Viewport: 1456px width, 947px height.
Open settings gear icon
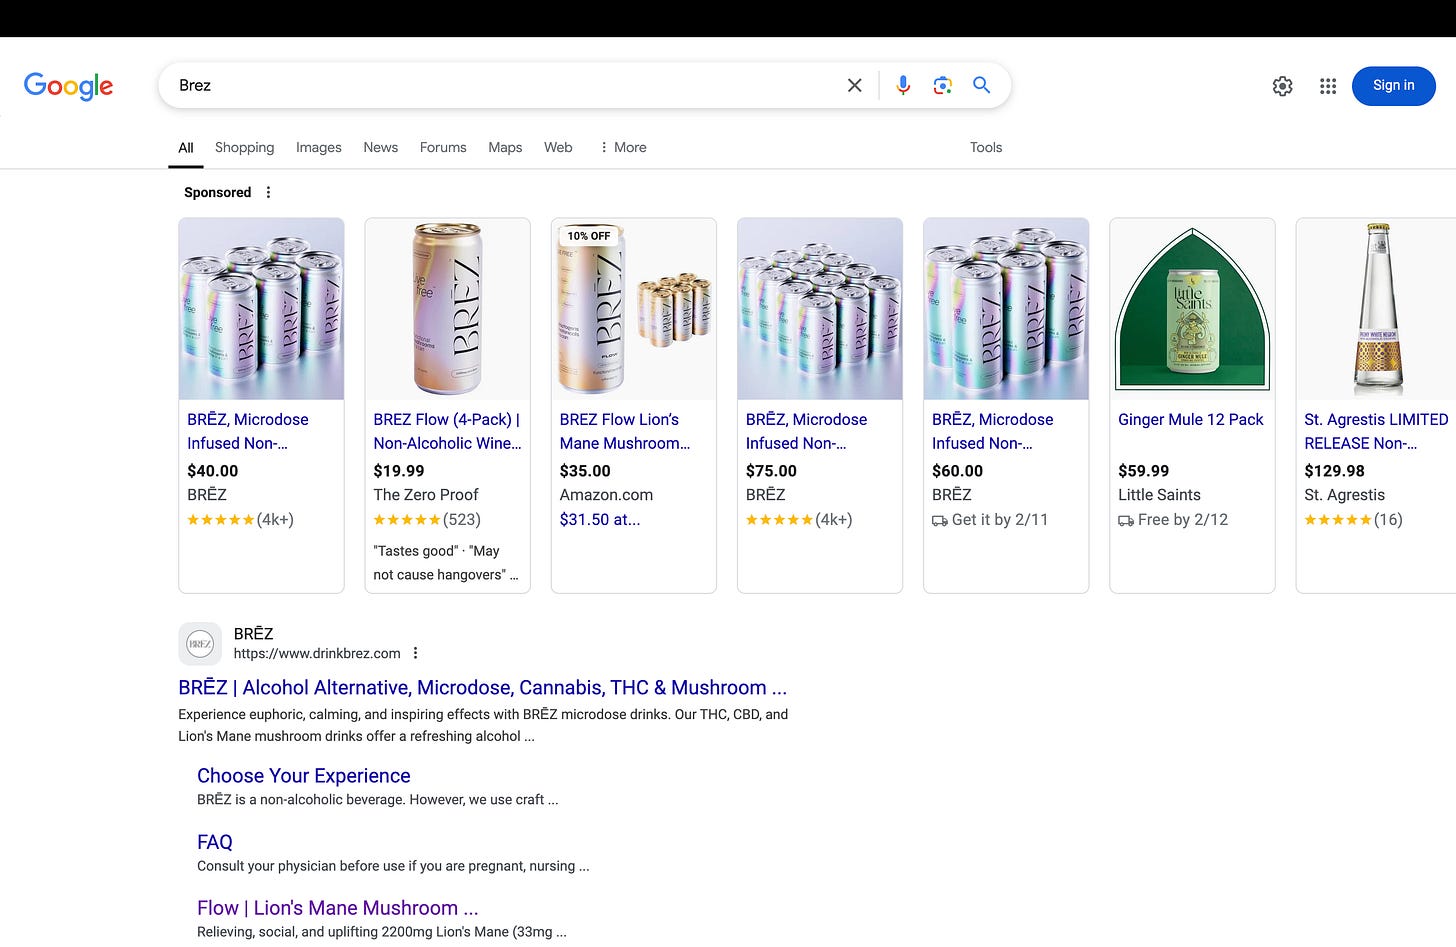tap(1283, 86)
